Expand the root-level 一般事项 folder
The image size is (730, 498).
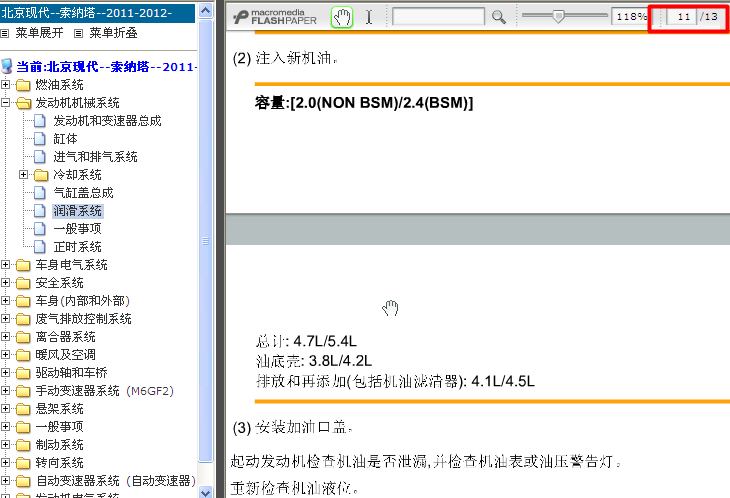6,427
